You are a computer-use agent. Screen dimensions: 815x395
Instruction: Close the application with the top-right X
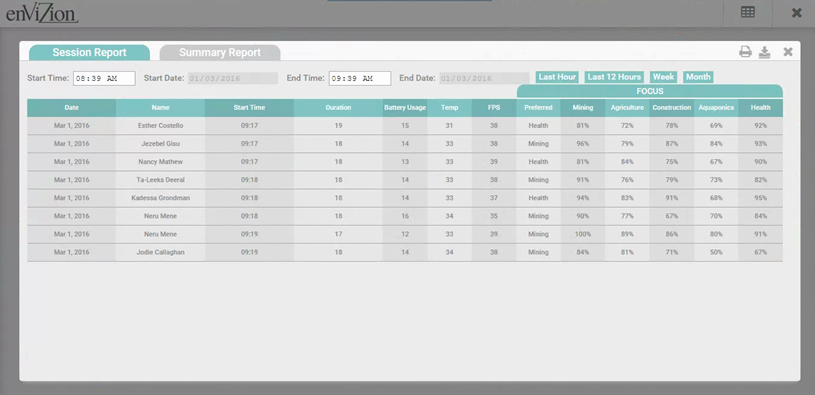click(x=796, y=13)
